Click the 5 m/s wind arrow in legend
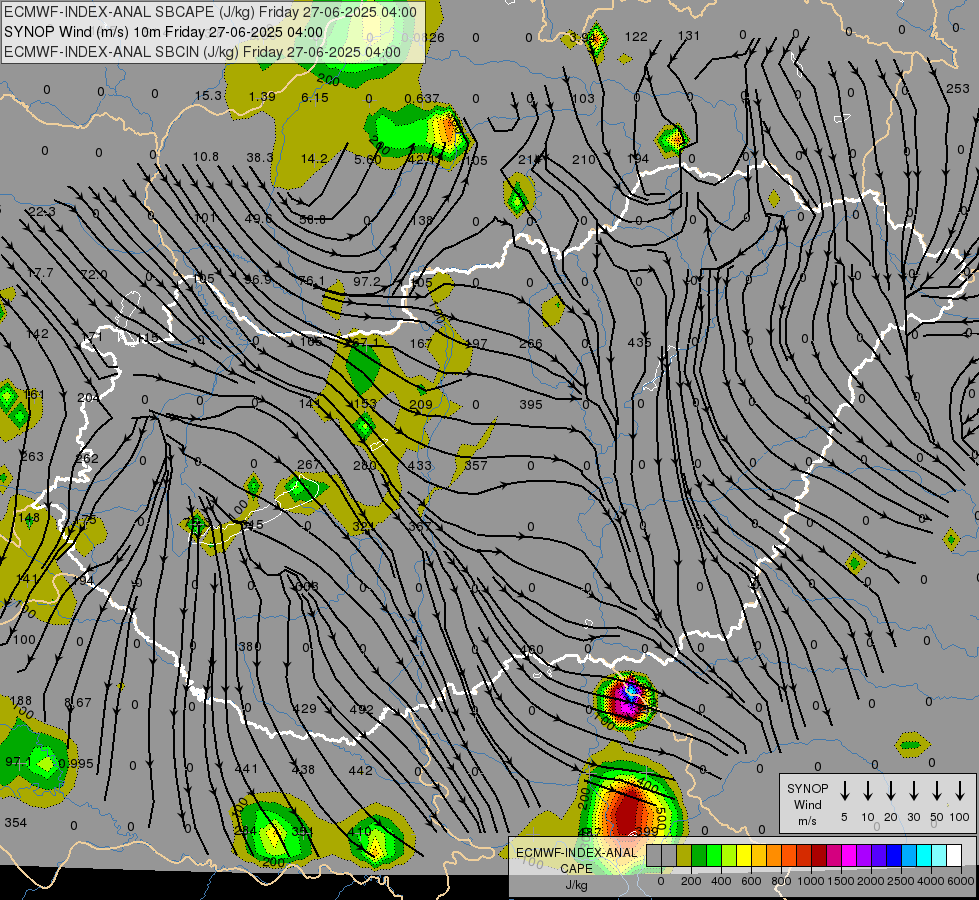Image resolution: width=979 pixels, height=900 pixels. [x=844, y=790]
